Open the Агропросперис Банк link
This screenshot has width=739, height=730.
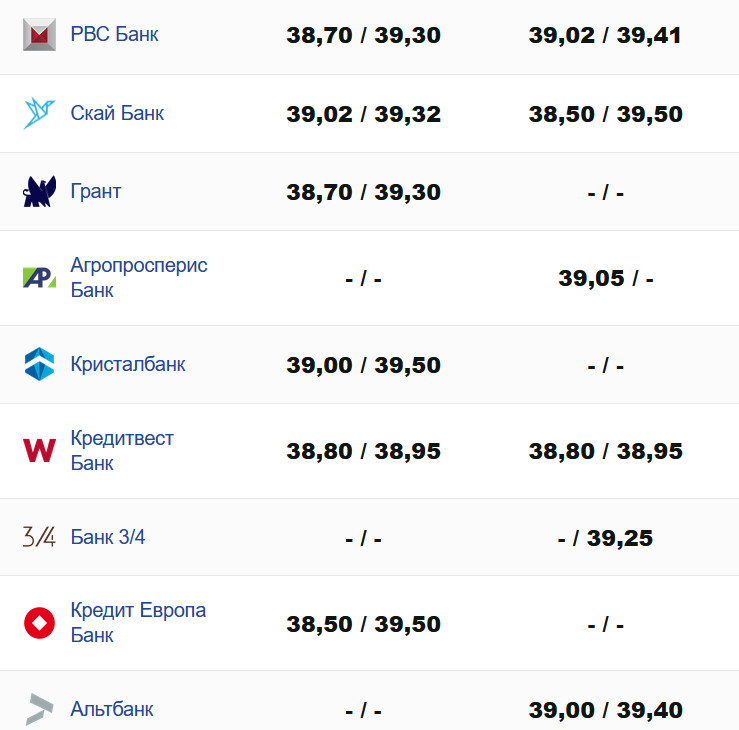click(x=139, y=277)
